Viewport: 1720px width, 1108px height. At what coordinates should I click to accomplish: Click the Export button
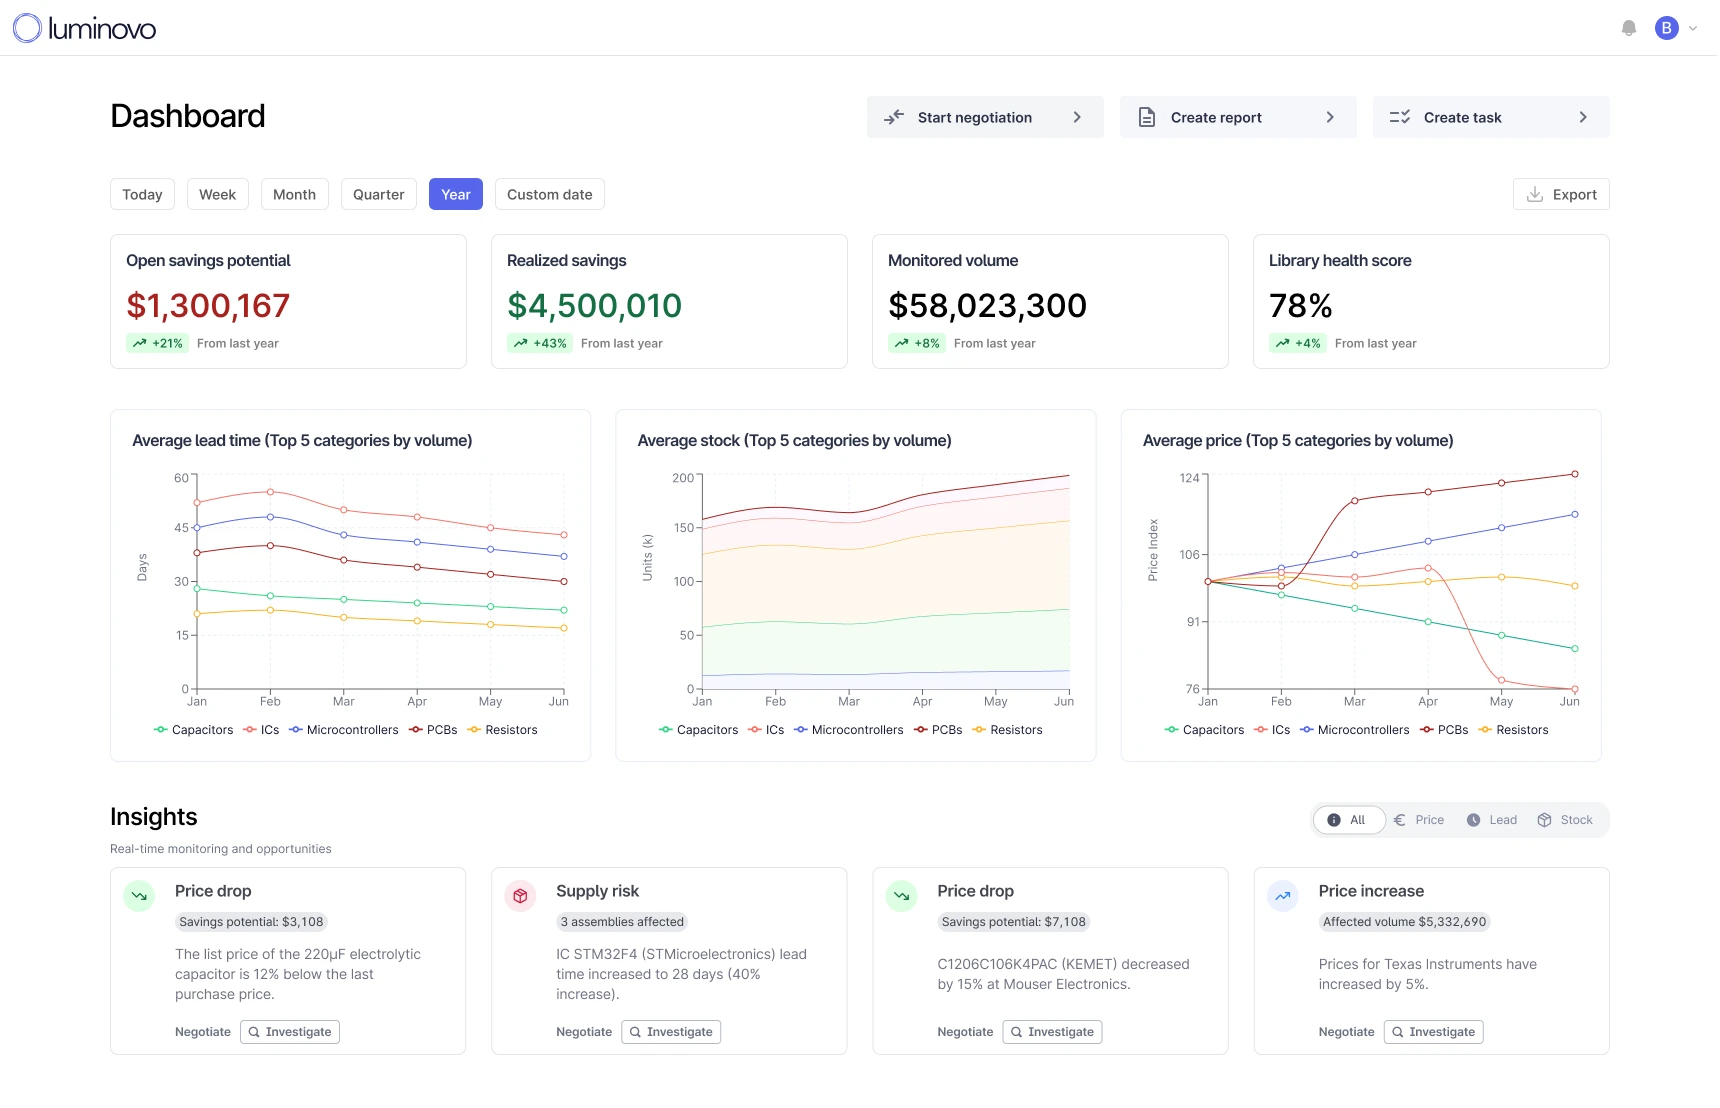(1561, 194)
